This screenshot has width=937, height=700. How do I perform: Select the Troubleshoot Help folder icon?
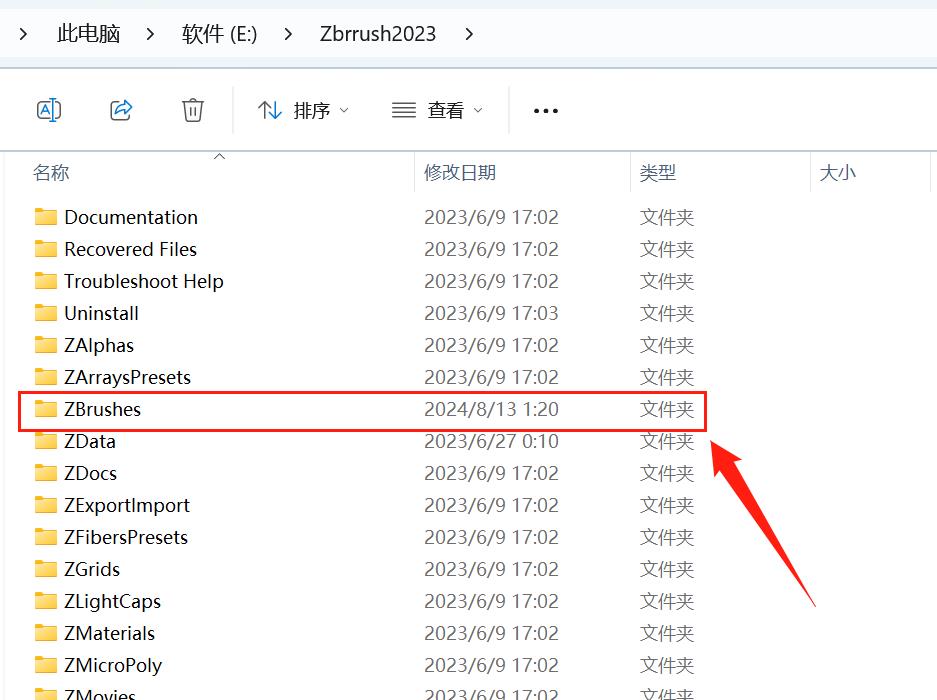click(x=46, y=280)
